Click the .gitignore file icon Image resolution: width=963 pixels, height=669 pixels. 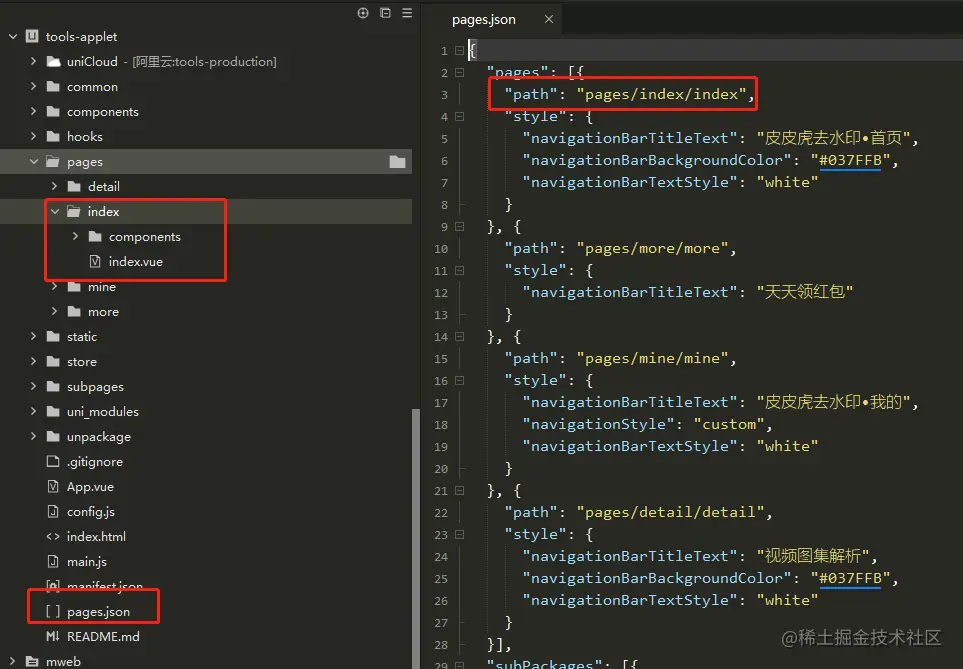click(53, 461)
